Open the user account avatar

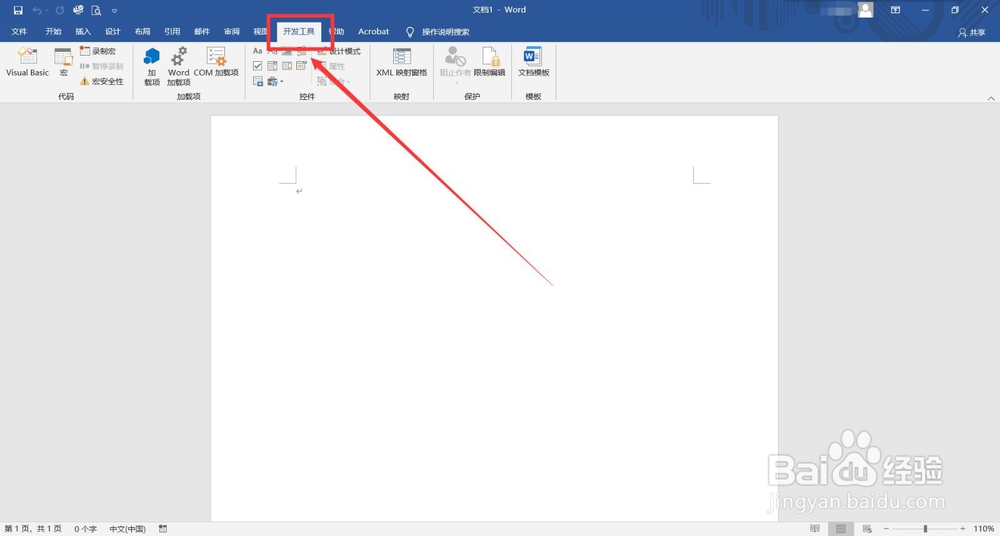click(865, 10)
